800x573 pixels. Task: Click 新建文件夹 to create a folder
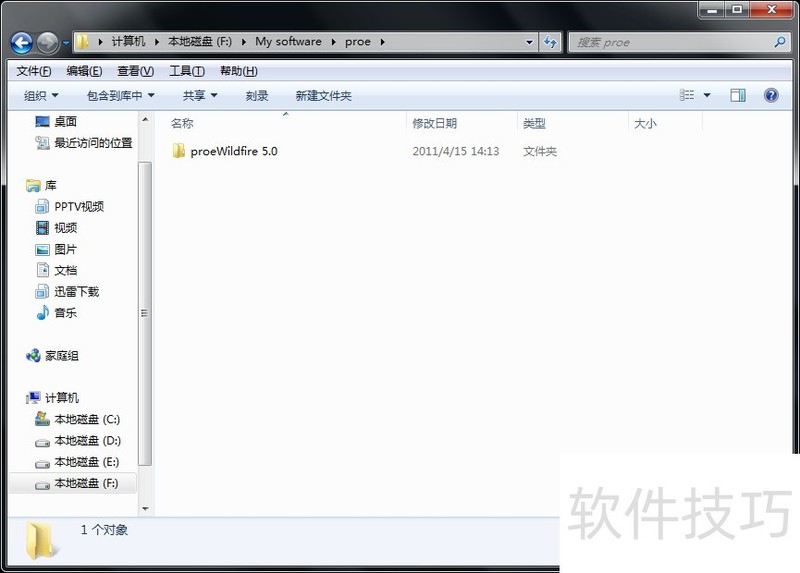(323, 95)
